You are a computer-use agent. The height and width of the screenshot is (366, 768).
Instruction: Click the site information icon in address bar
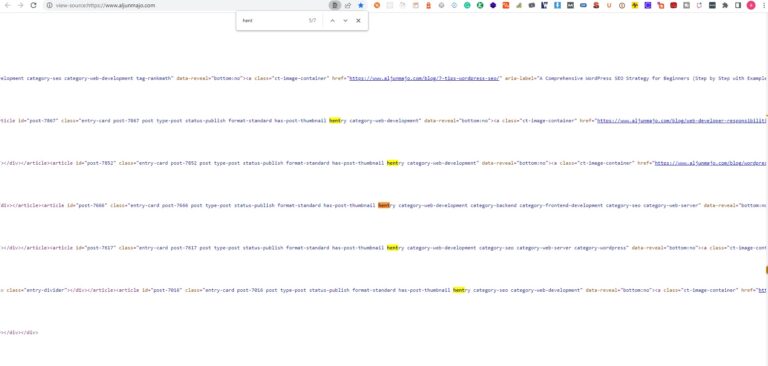coord(49,5)
